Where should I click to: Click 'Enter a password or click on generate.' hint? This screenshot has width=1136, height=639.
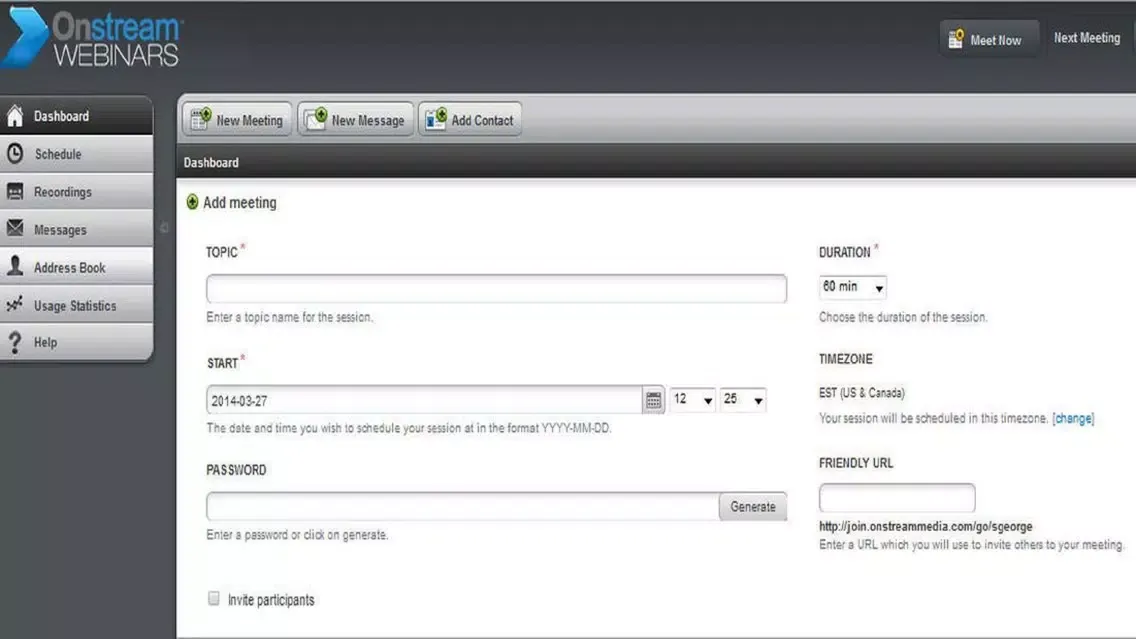297,535
